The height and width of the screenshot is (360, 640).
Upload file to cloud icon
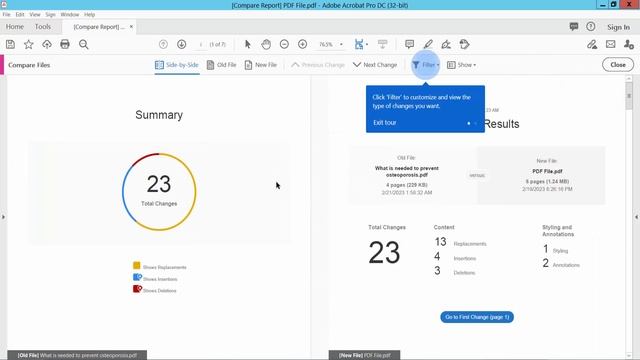click(x=47, y=44)
